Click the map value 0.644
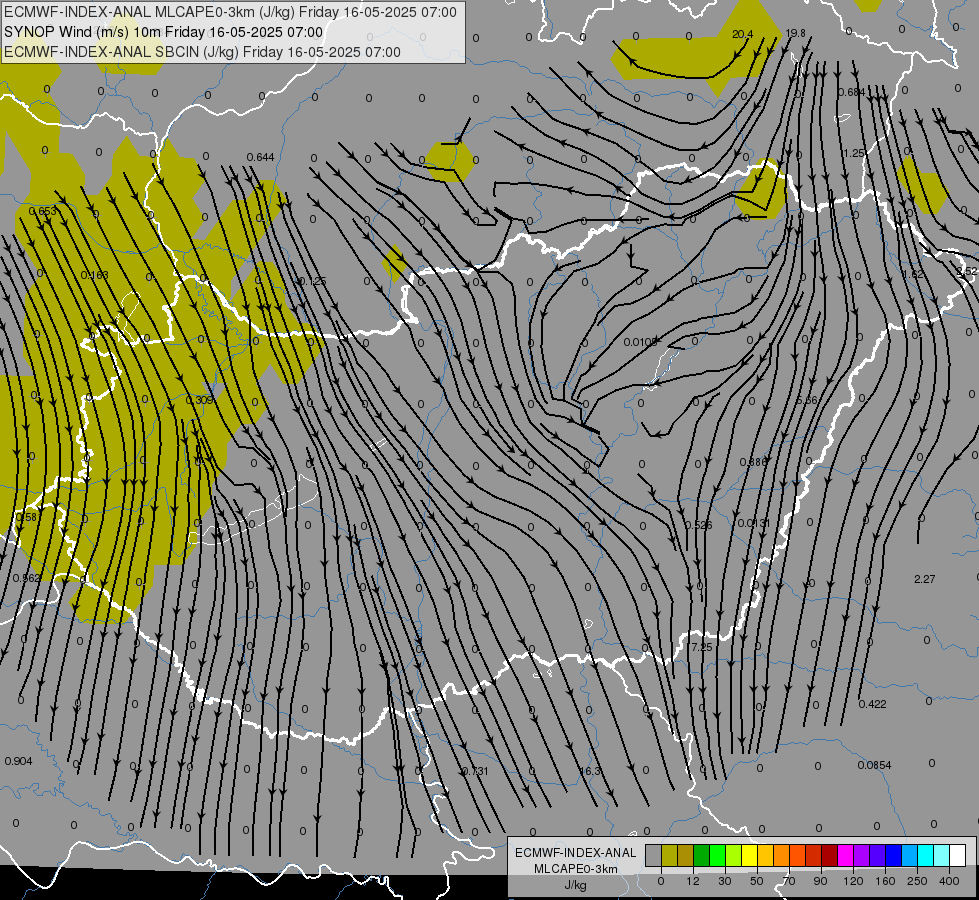Screen dimensions: 979x900 coord(260,157)
